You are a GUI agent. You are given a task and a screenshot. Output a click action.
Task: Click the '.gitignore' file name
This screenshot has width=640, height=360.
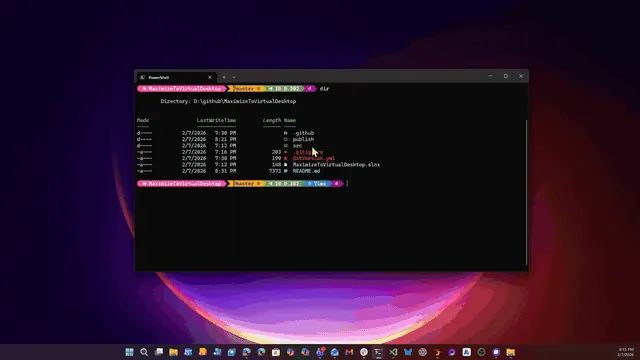[308, 152]
